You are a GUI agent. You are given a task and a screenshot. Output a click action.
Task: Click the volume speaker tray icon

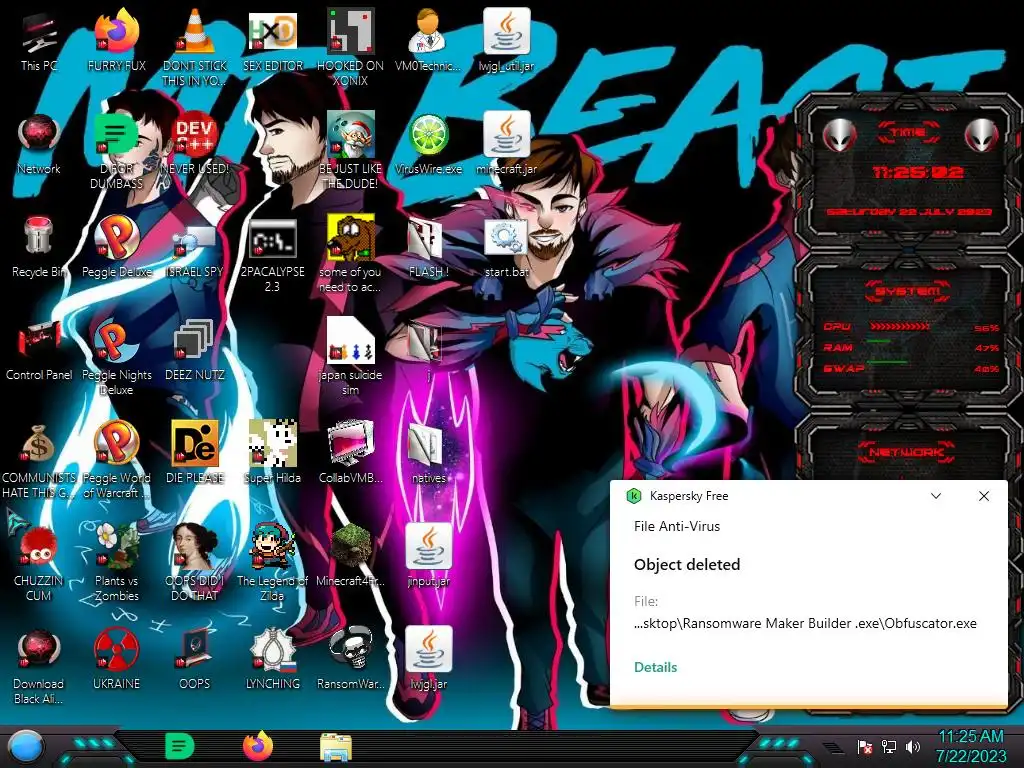tap(912, 746)
